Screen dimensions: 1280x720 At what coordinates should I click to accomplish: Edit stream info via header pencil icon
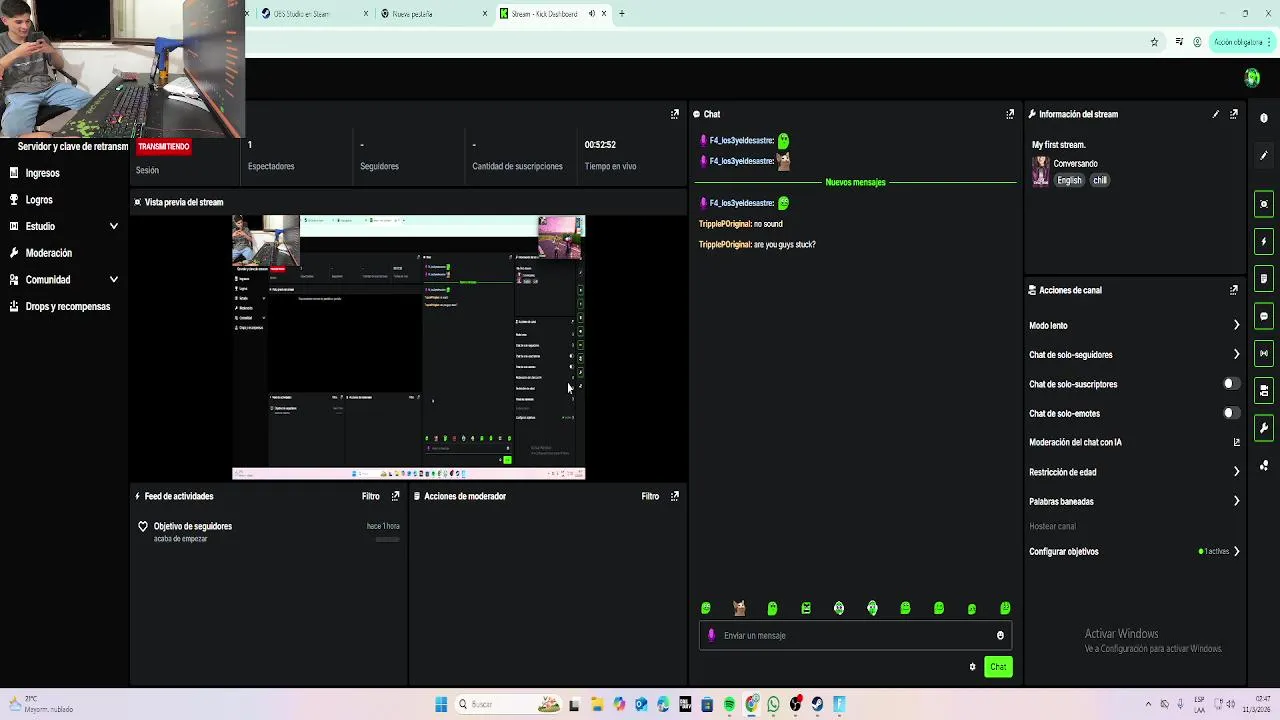(1216, 114)
